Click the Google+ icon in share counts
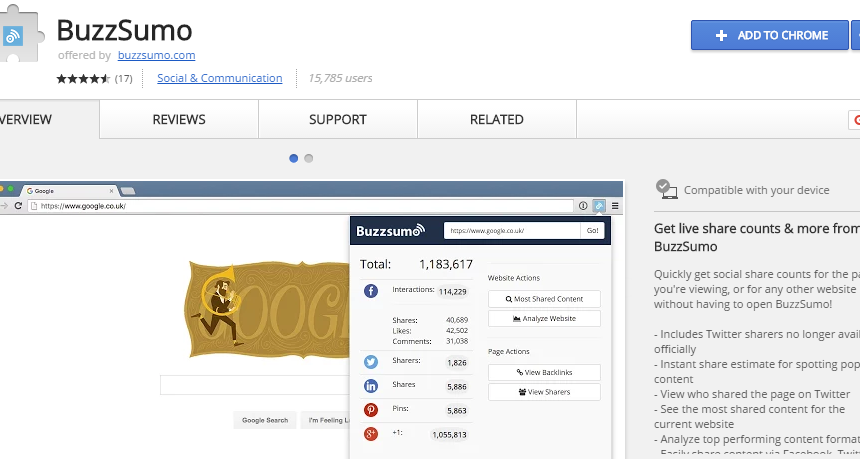 point(371,434)
